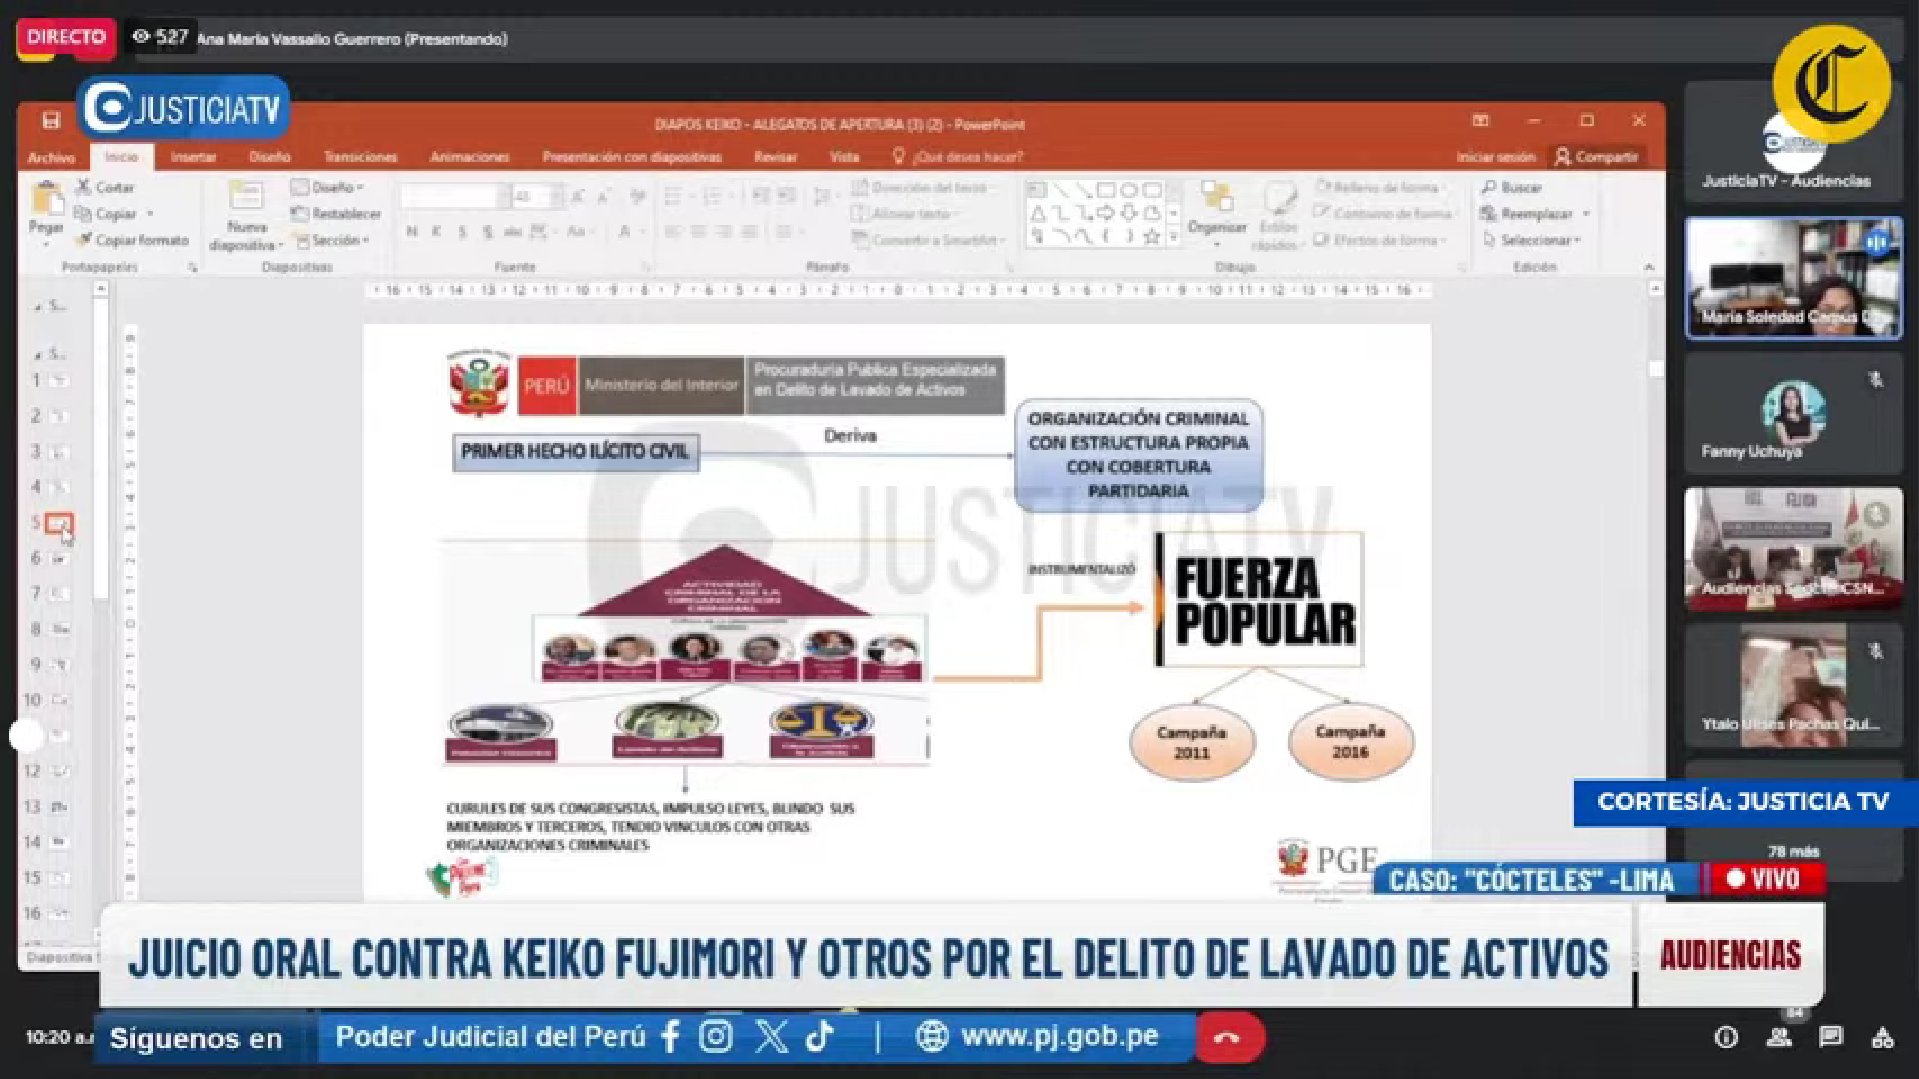
Task: Open the Organizar arrange tool
Action: tap(1217, 211)
